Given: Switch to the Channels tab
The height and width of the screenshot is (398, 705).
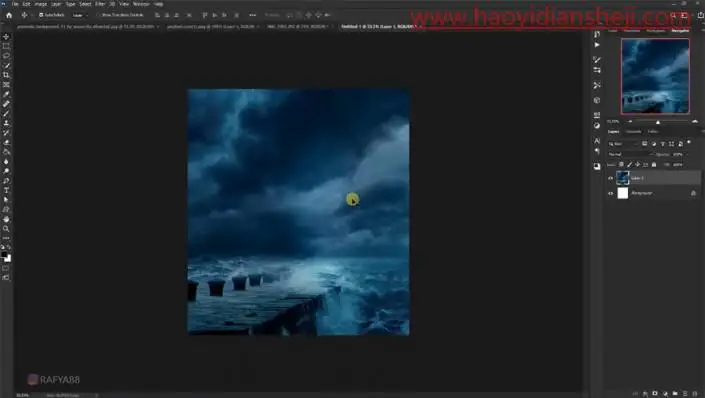Looking at the screenshot, I should [634, 132].
